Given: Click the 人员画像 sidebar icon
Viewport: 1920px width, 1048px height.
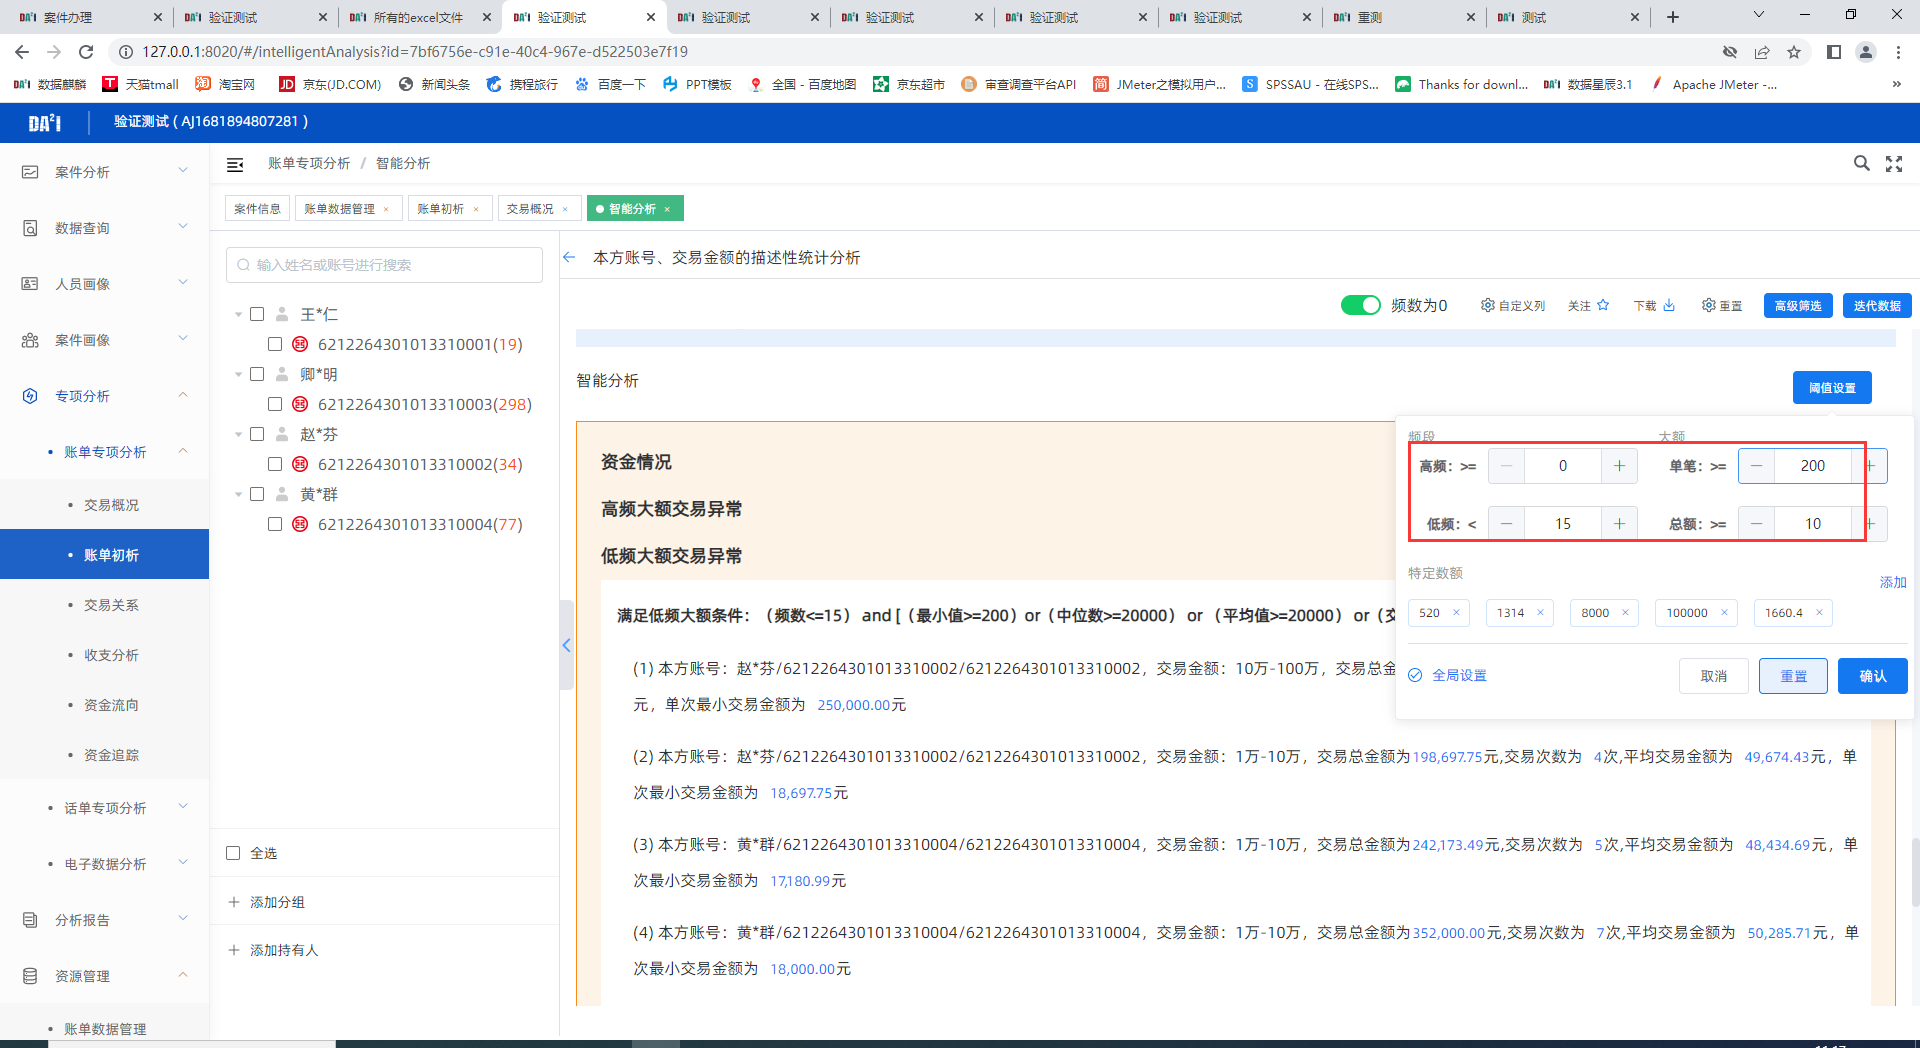Looking at the screenshot, I should pyautogui.click(x=30, y=284).
